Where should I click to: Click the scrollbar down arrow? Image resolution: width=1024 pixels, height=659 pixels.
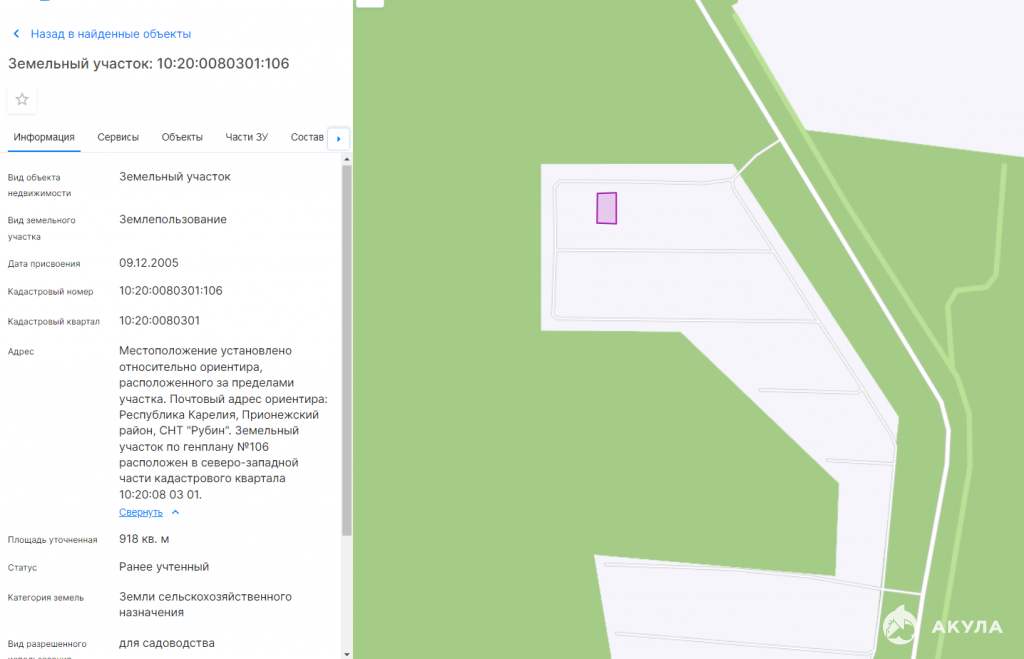point(346,653)
